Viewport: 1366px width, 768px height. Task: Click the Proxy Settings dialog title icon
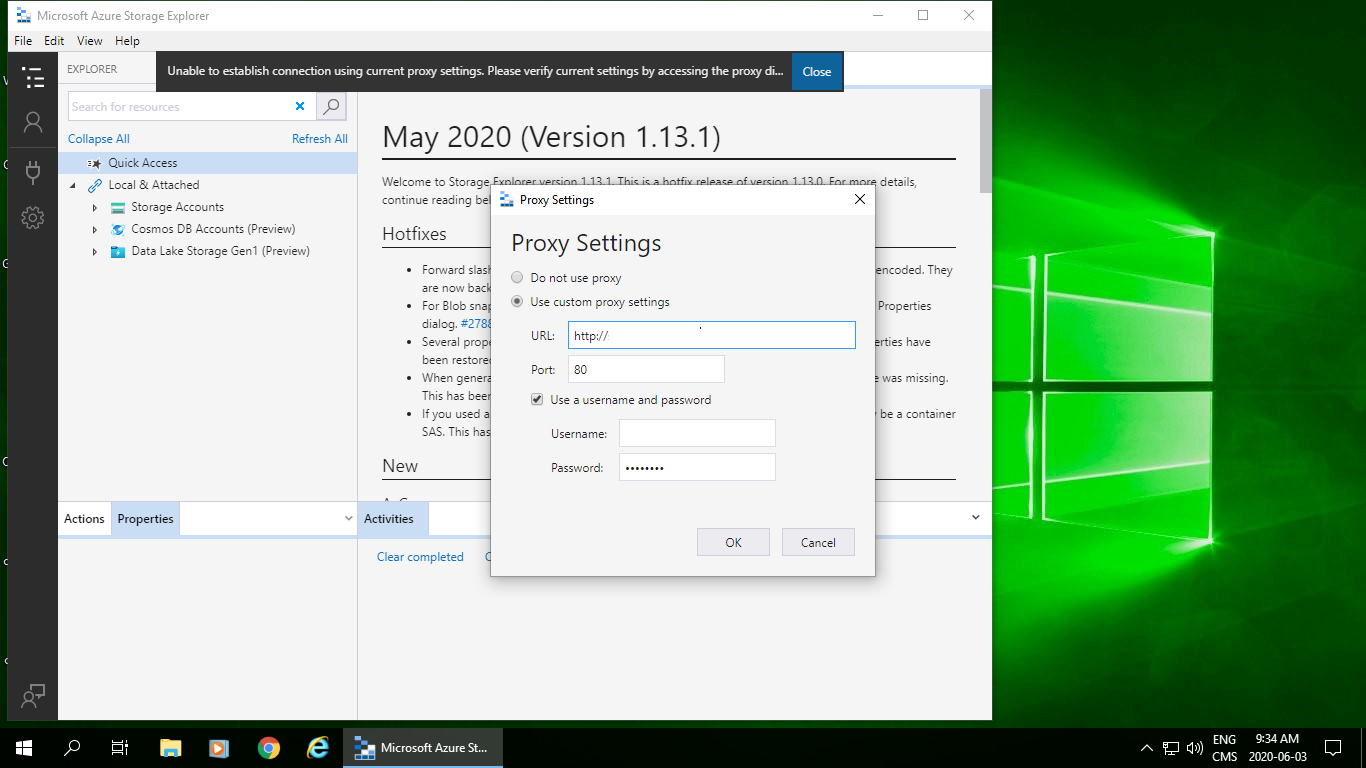pos(506,200)
